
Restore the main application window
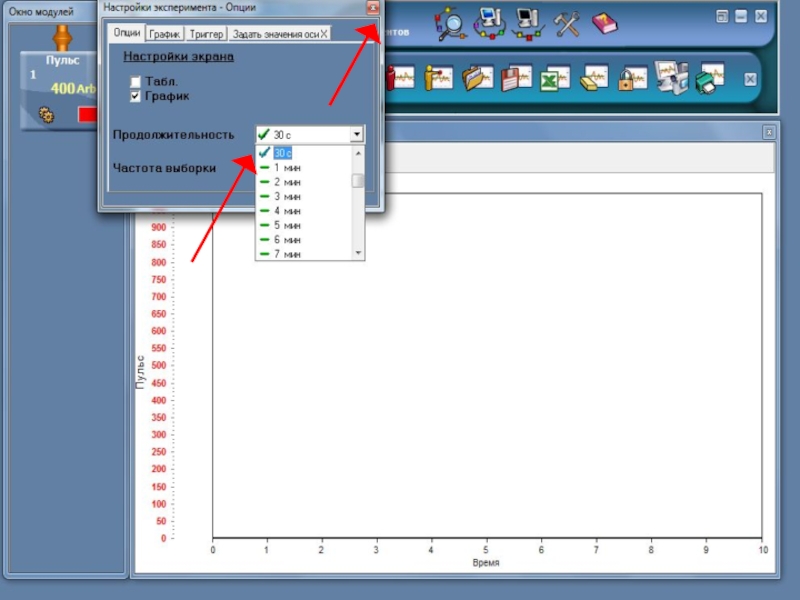pyautogui.click(x=722, y=16)
